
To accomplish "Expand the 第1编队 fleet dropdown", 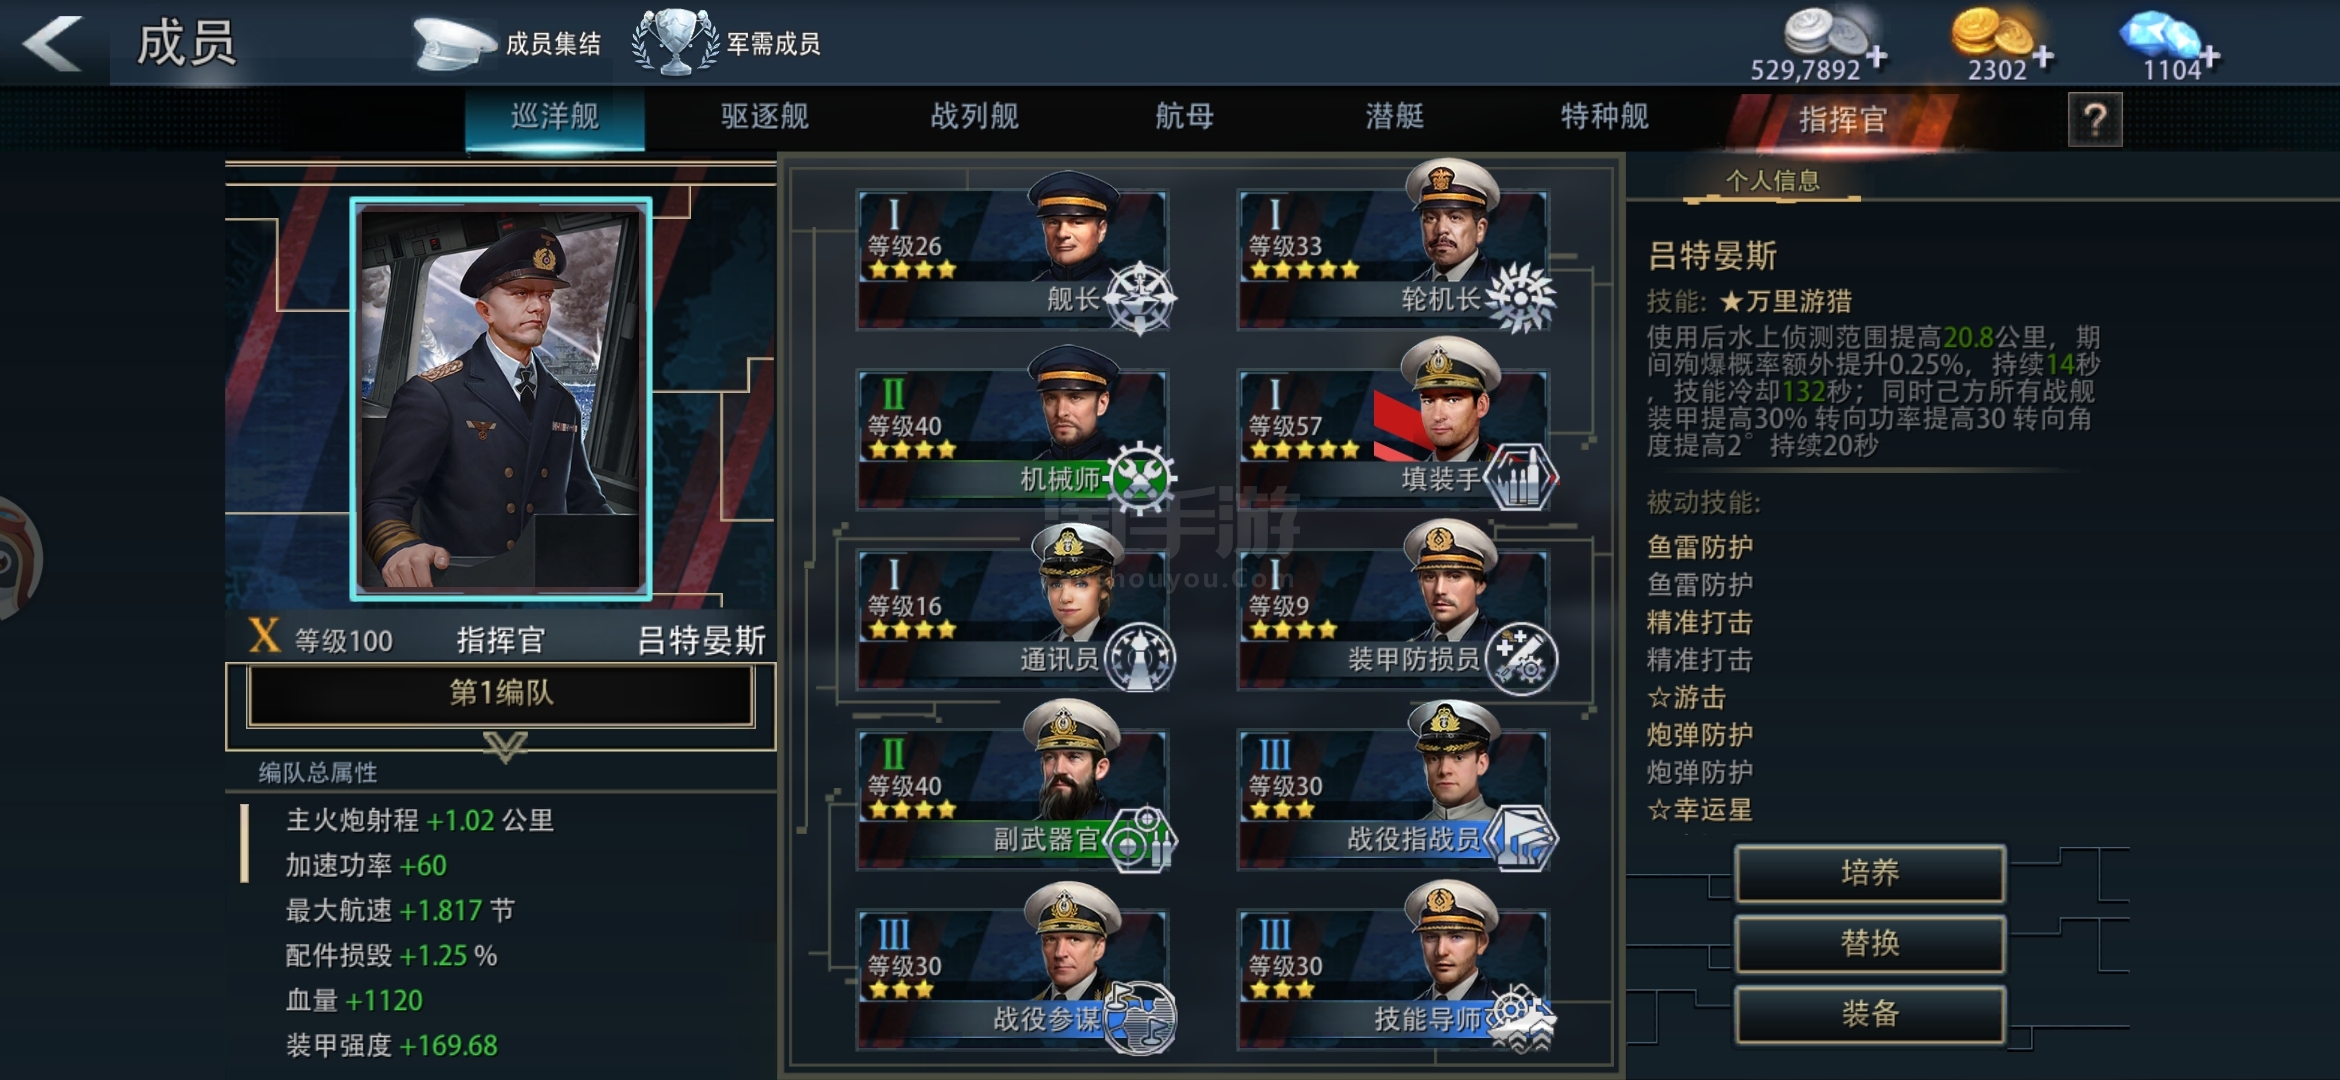I will click(501, 693).
